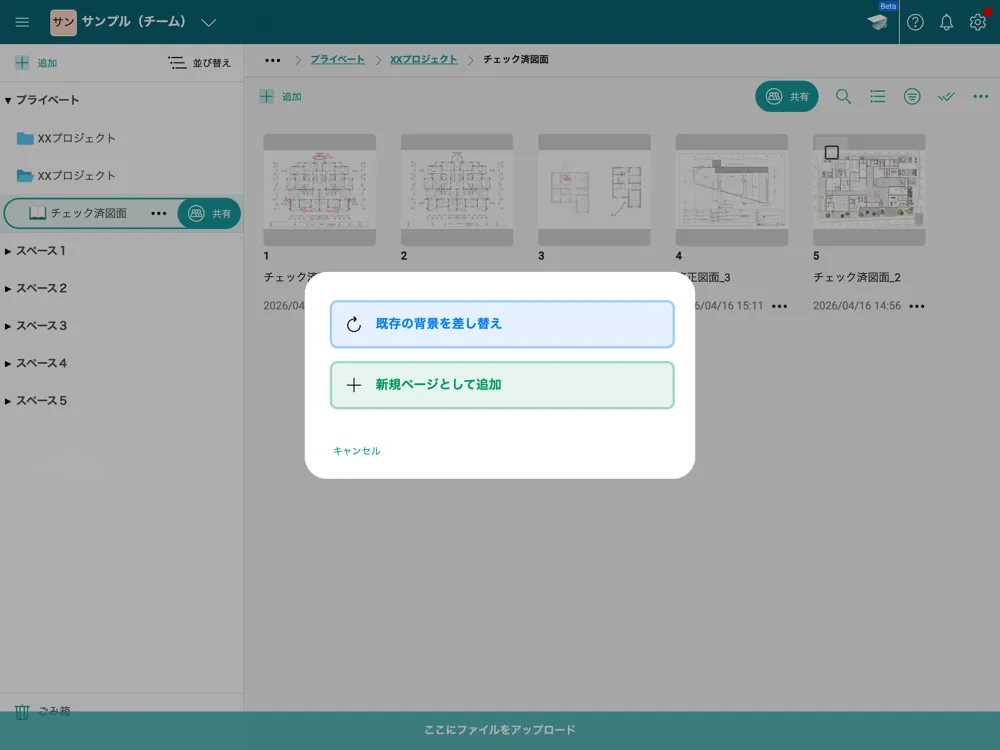Viewport: 1000px width, 750px height.
Task: Click the 並び替え sort button
Action: point(200,62)
